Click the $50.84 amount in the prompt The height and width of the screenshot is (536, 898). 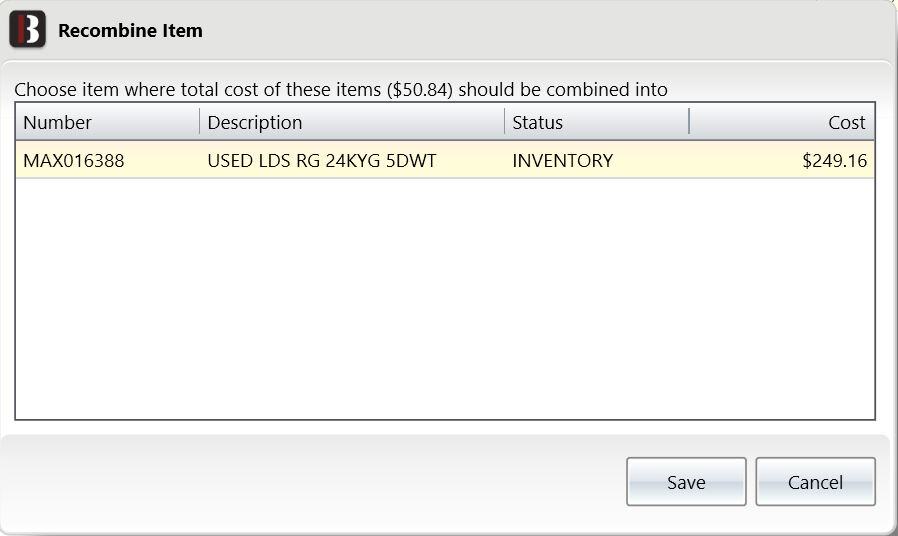pyautogui.click(x=420, y=90)
